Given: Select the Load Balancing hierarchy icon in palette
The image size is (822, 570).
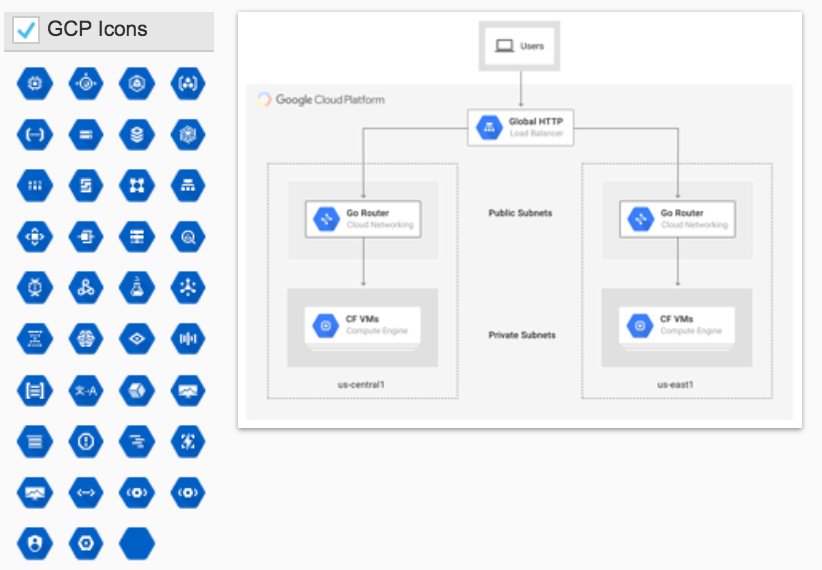Looking at the screenshot, I should (x=188, y=186).
